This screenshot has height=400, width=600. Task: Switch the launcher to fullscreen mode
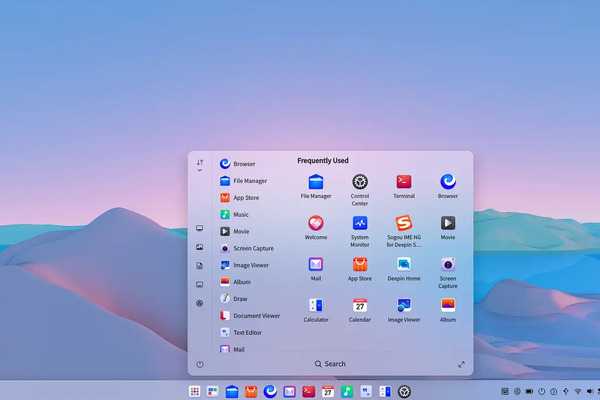(461, 364)
